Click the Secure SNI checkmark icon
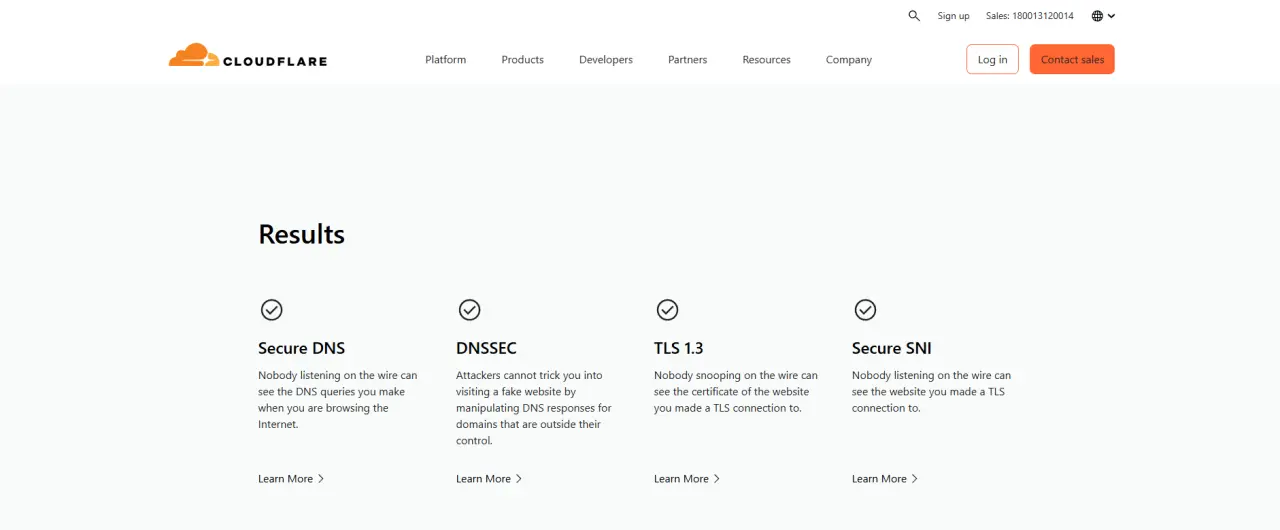 point(865,310)
